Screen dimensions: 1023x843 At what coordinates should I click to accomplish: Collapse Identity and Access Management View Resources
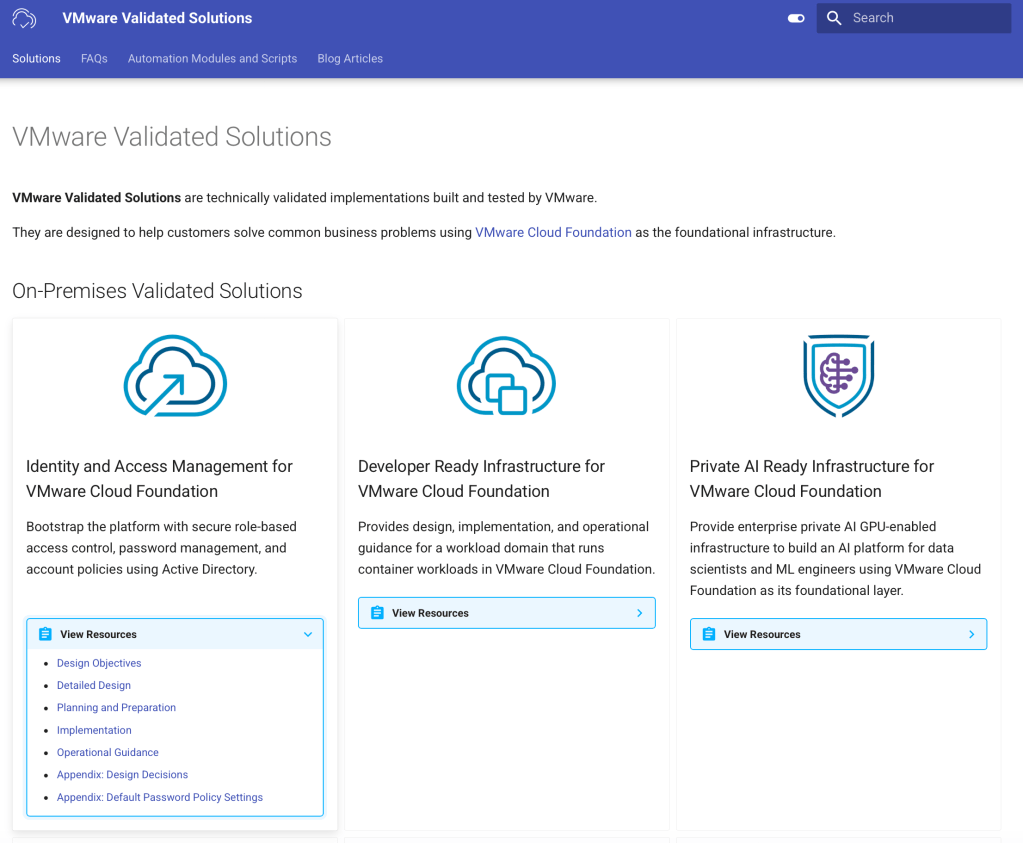tap(308, 634)
